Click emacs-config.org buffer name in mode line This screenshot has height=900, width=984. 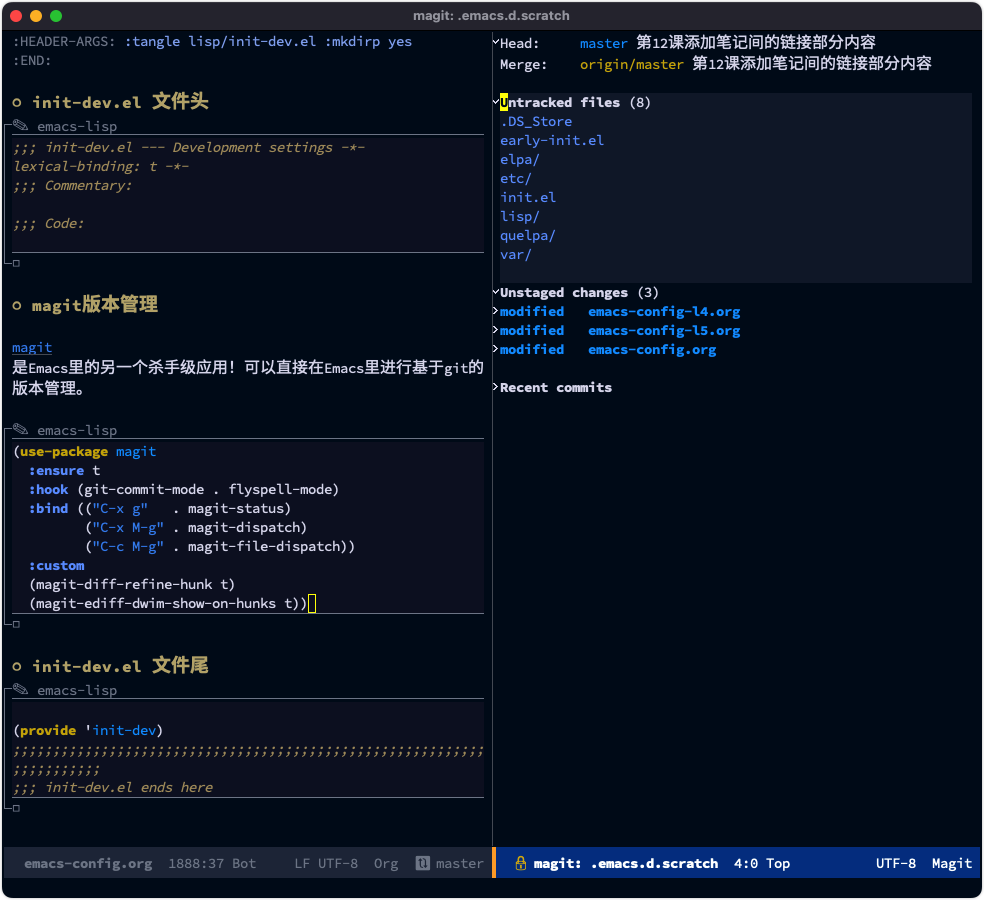(88, 864)
